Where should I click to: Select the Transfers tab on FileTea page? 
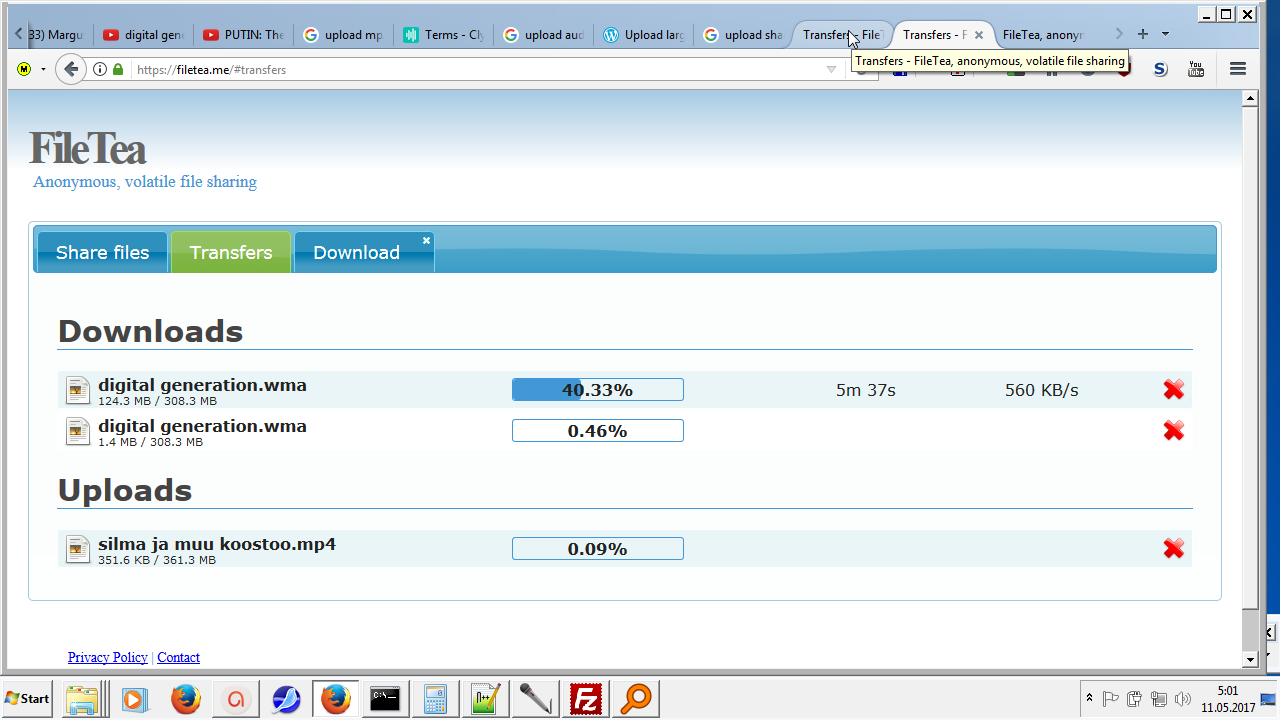(x=231, y=252)
